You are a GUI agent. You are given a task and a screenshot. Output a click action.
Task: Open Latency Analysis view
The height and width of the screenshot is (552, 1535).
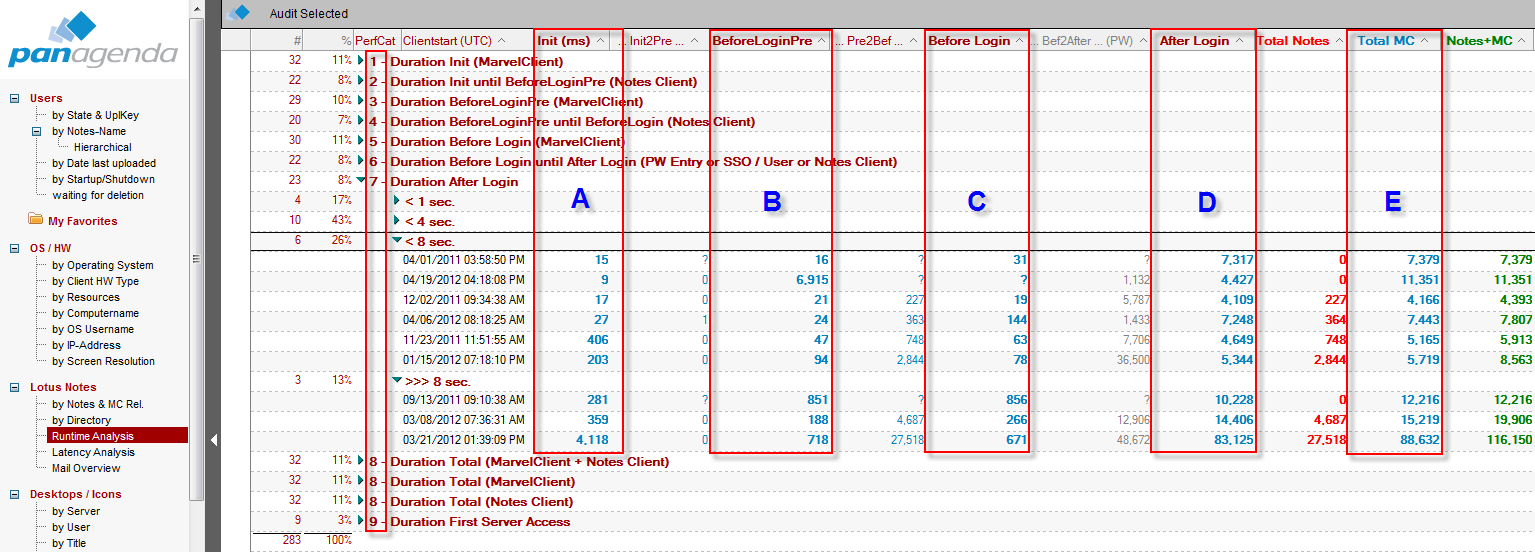(93, 452)
